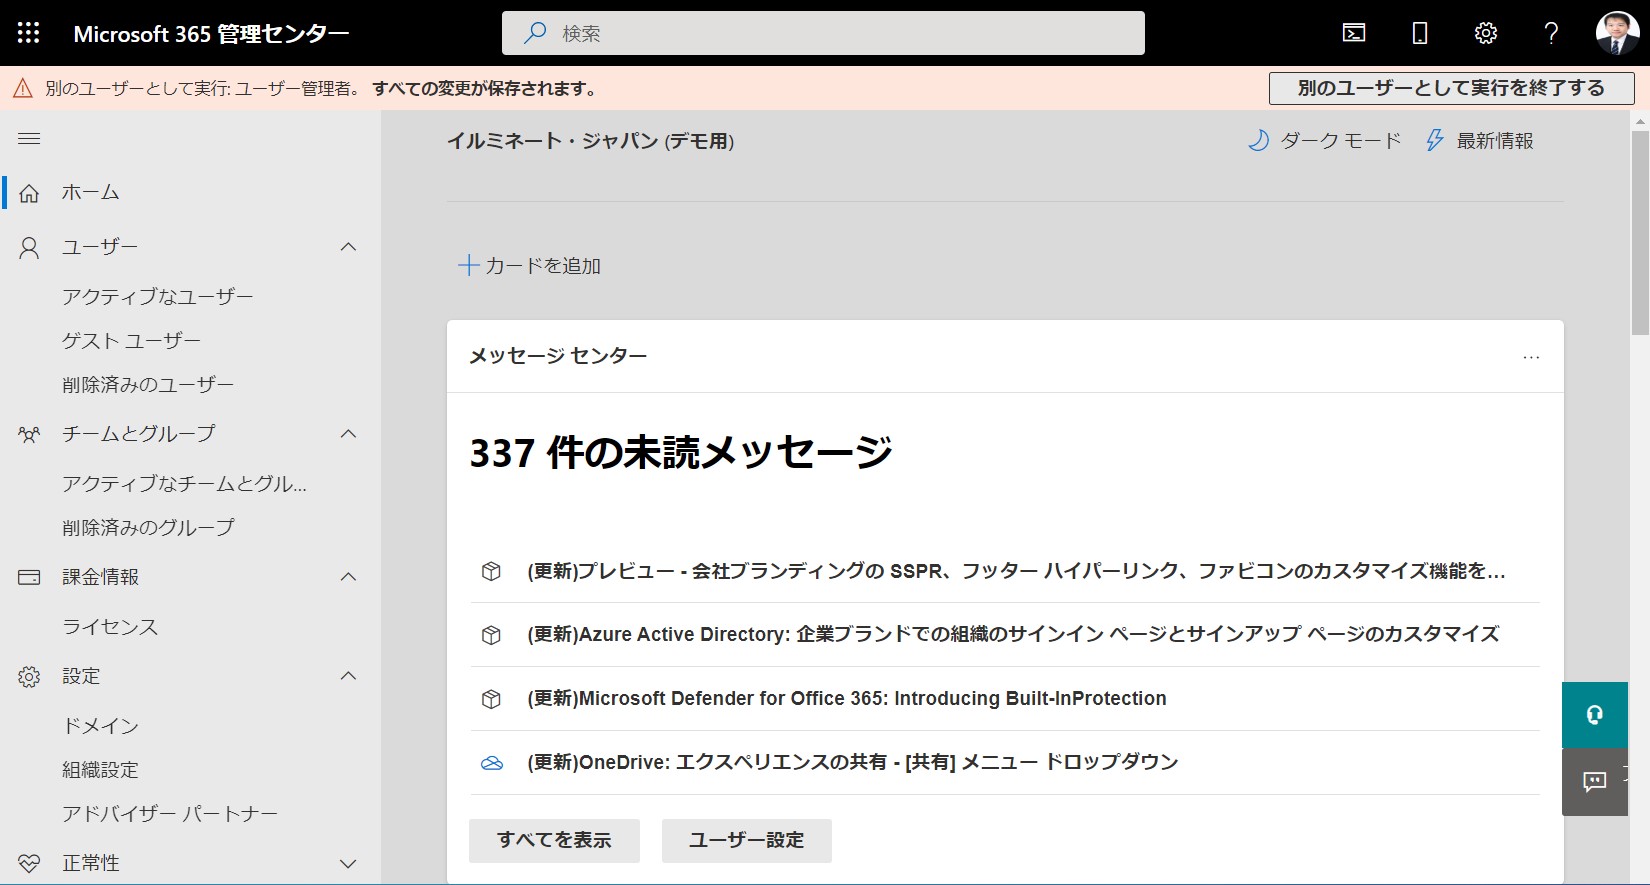Click the warning triangle in banner

tap(23, 89)
